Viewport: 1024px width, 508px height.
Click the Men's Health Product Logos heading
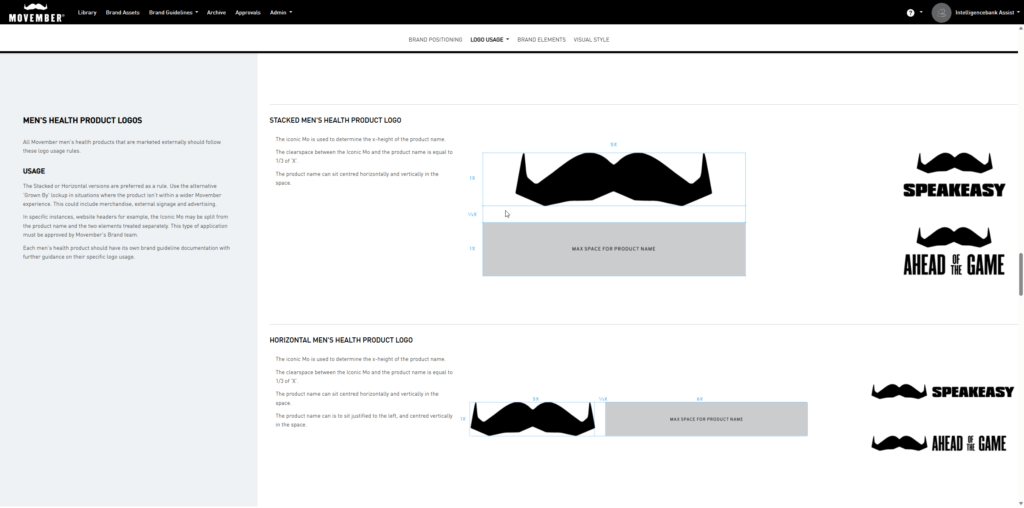click(82, 121)
